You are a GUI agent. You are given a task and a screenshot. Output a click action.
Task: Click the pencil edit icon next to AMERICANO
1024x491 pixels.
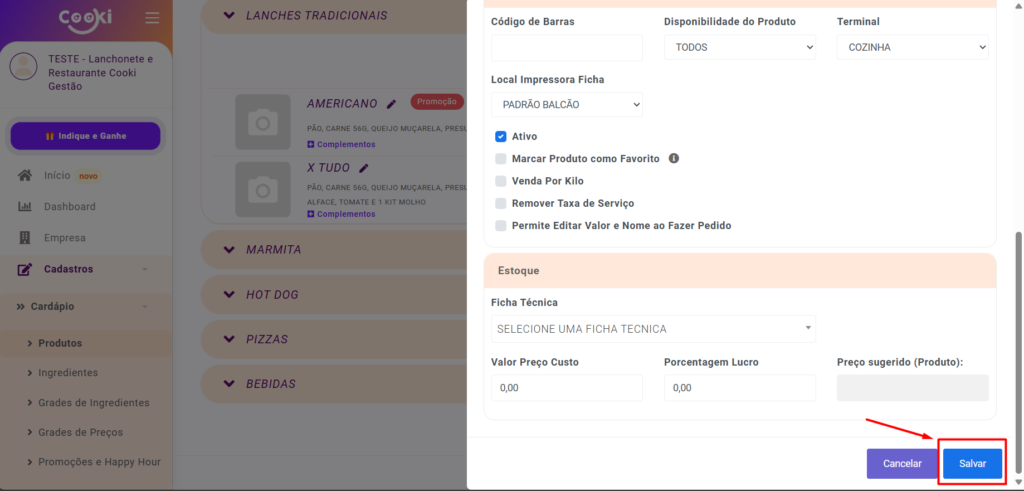[392, 104]
